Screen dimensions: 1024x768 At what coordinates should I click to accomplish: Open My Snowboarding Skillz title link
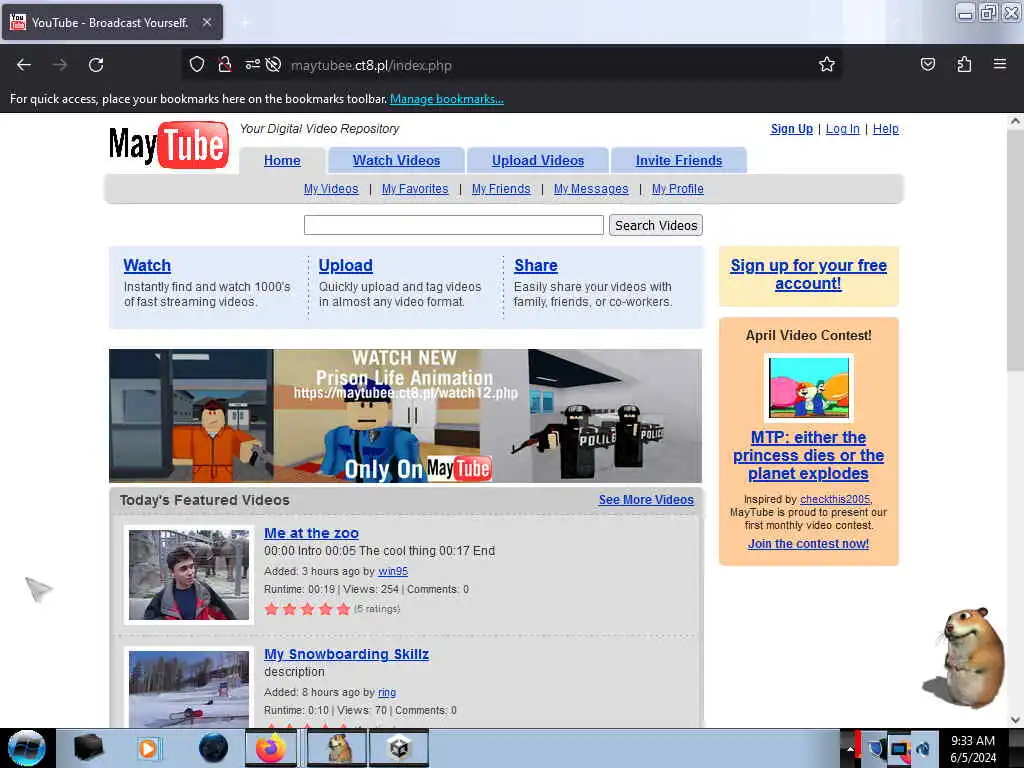346,654
